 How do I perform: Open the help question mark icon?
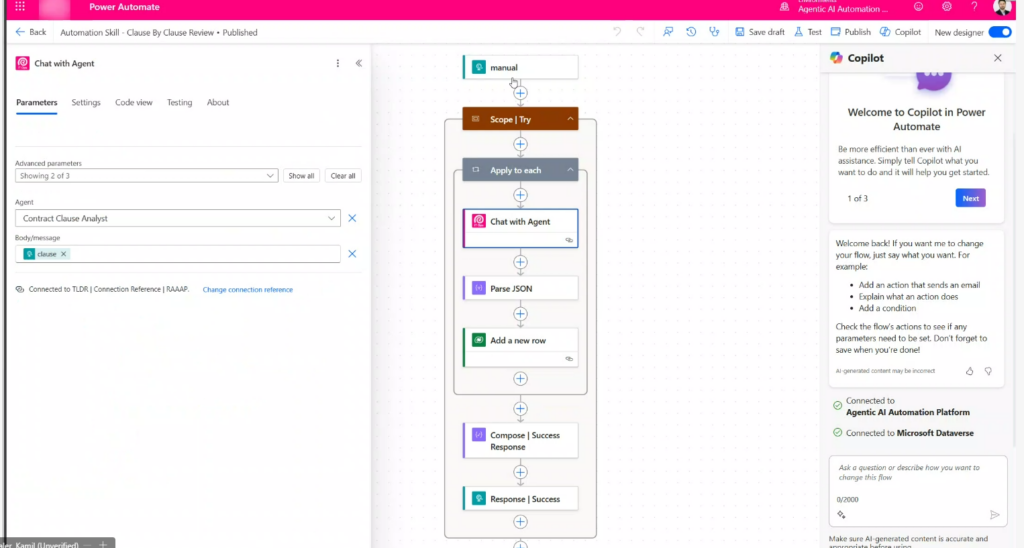tap(974, 7)
